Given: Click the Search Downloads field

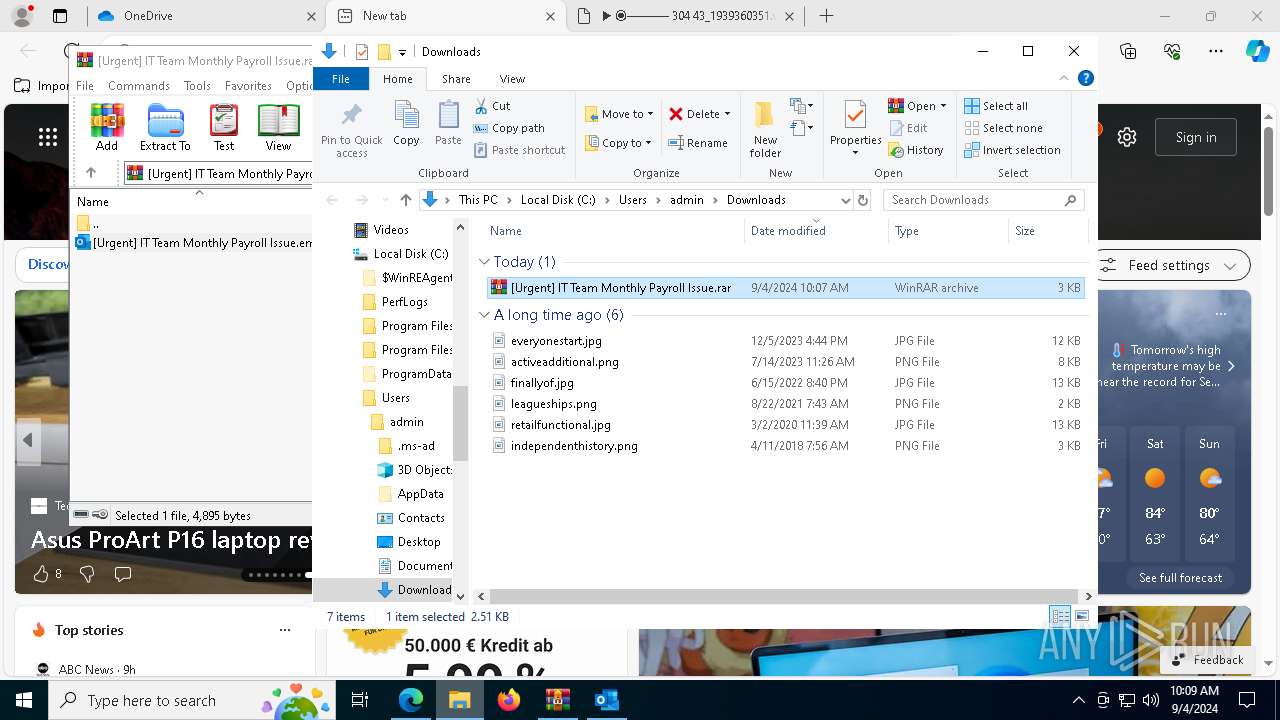Looking at the screenshot, I should point(984,200).
